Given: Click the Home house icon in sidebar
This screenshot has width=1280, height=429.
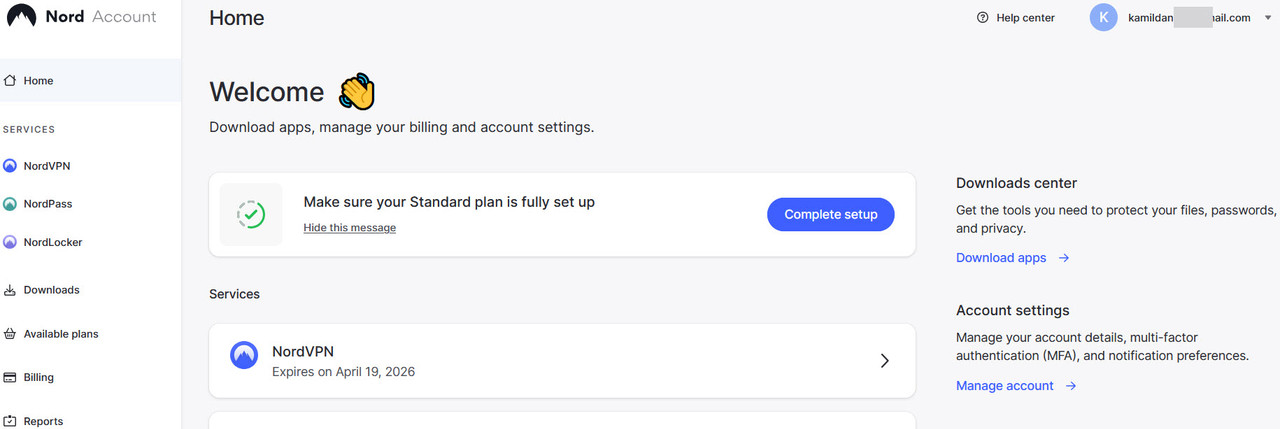Looking at the screenshot, I should pyautogui.click(x=10, y=80).
